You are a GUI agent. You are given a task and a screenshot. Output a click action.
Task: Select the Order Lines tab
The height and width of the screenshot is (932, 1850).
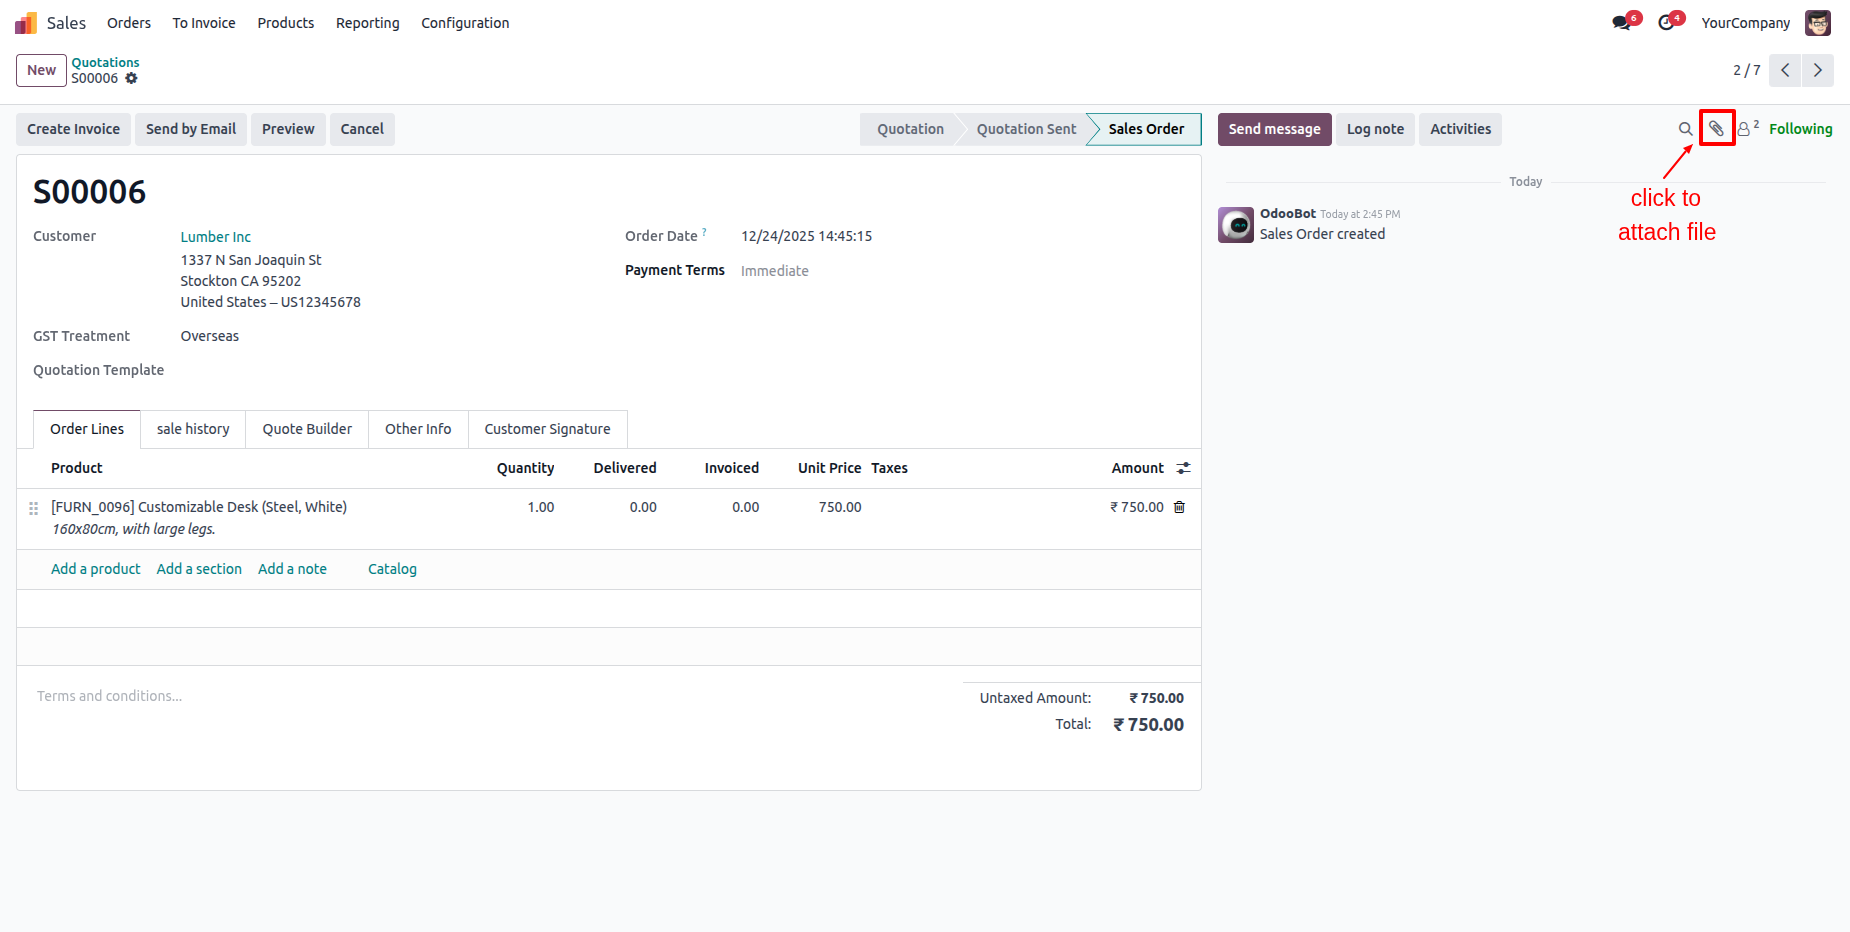point(87,429)
